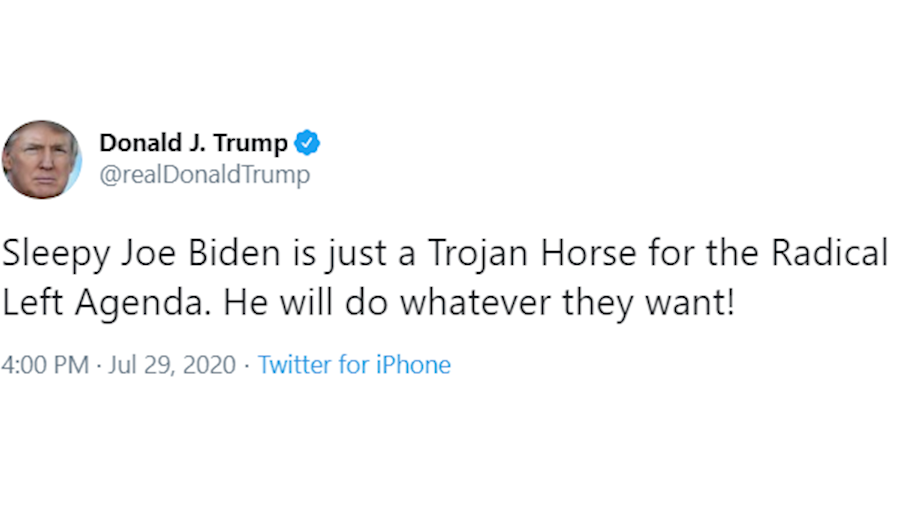Click the black bar below the tweet

click(x=450, y=461)
